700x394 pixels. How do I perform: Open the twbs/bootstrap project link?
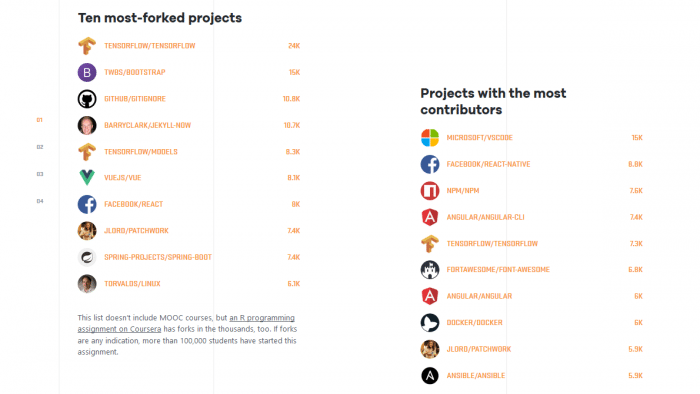click(x=135, y=72)
